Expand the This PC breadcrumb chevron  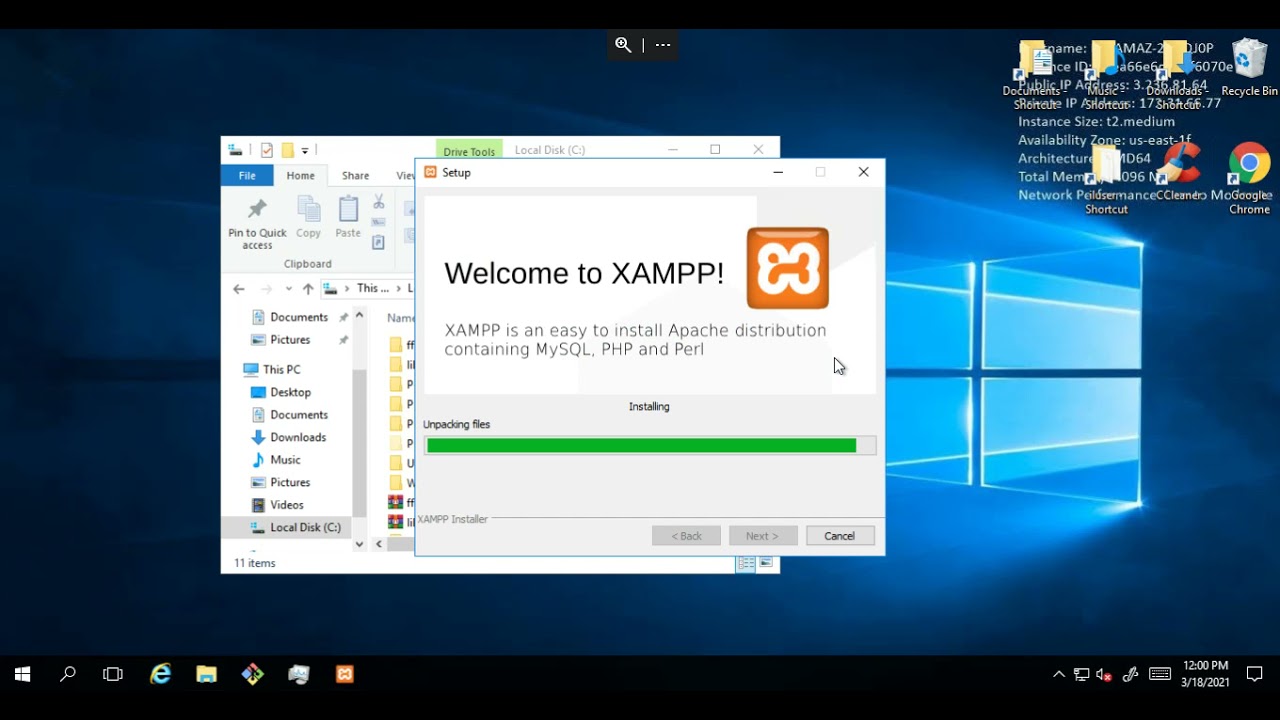click(x=396, y=289)
